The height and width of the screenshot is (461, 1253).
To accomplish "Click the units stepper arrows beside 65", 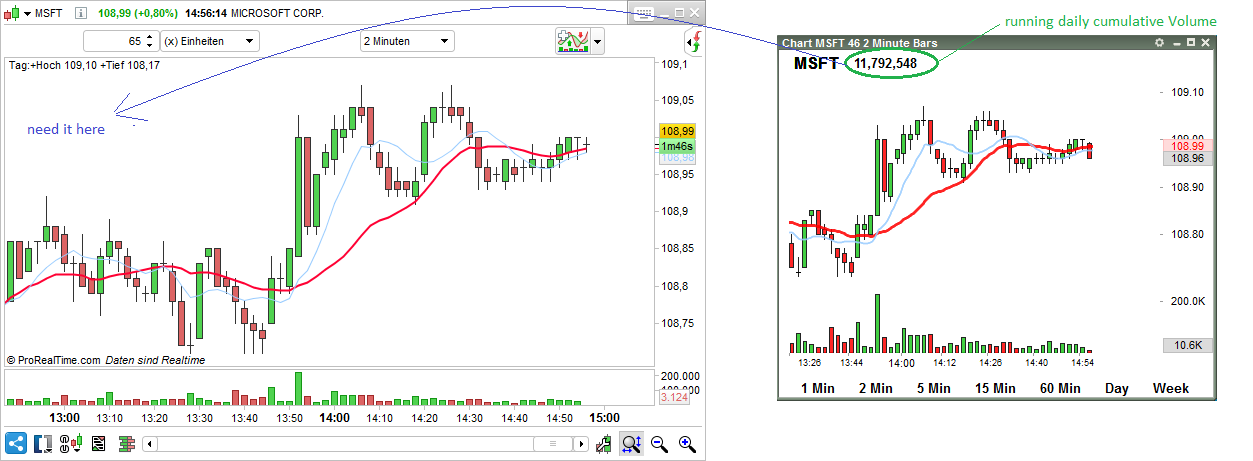I will (x=150, y=41).
